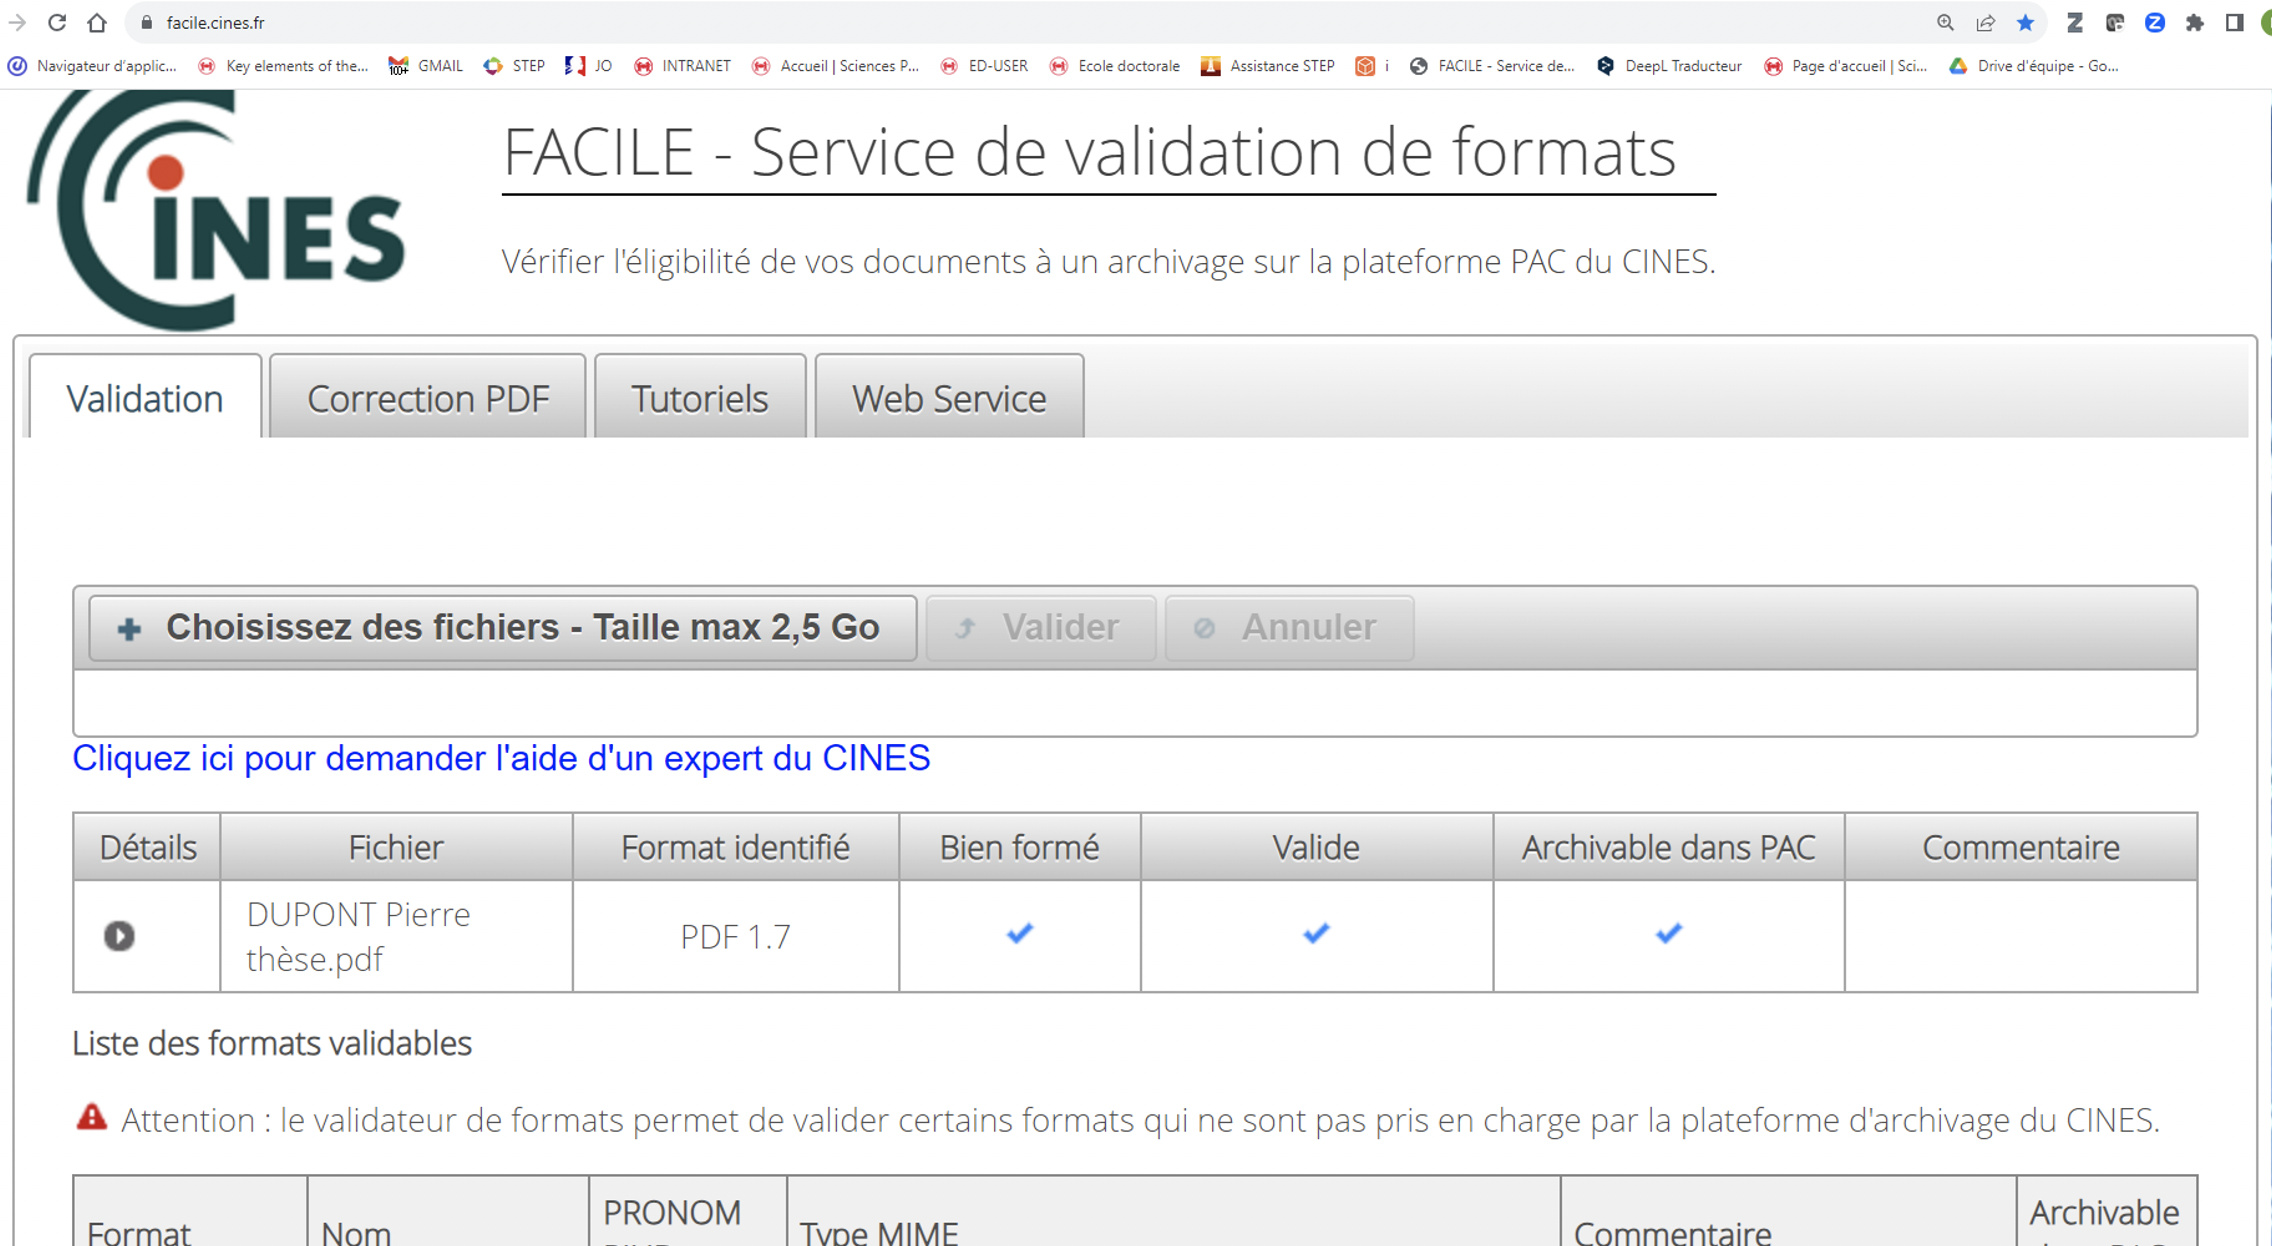Click the red warning triangle icon
This screenshot has height=1246, width=2272.
tap(91, 1117)
